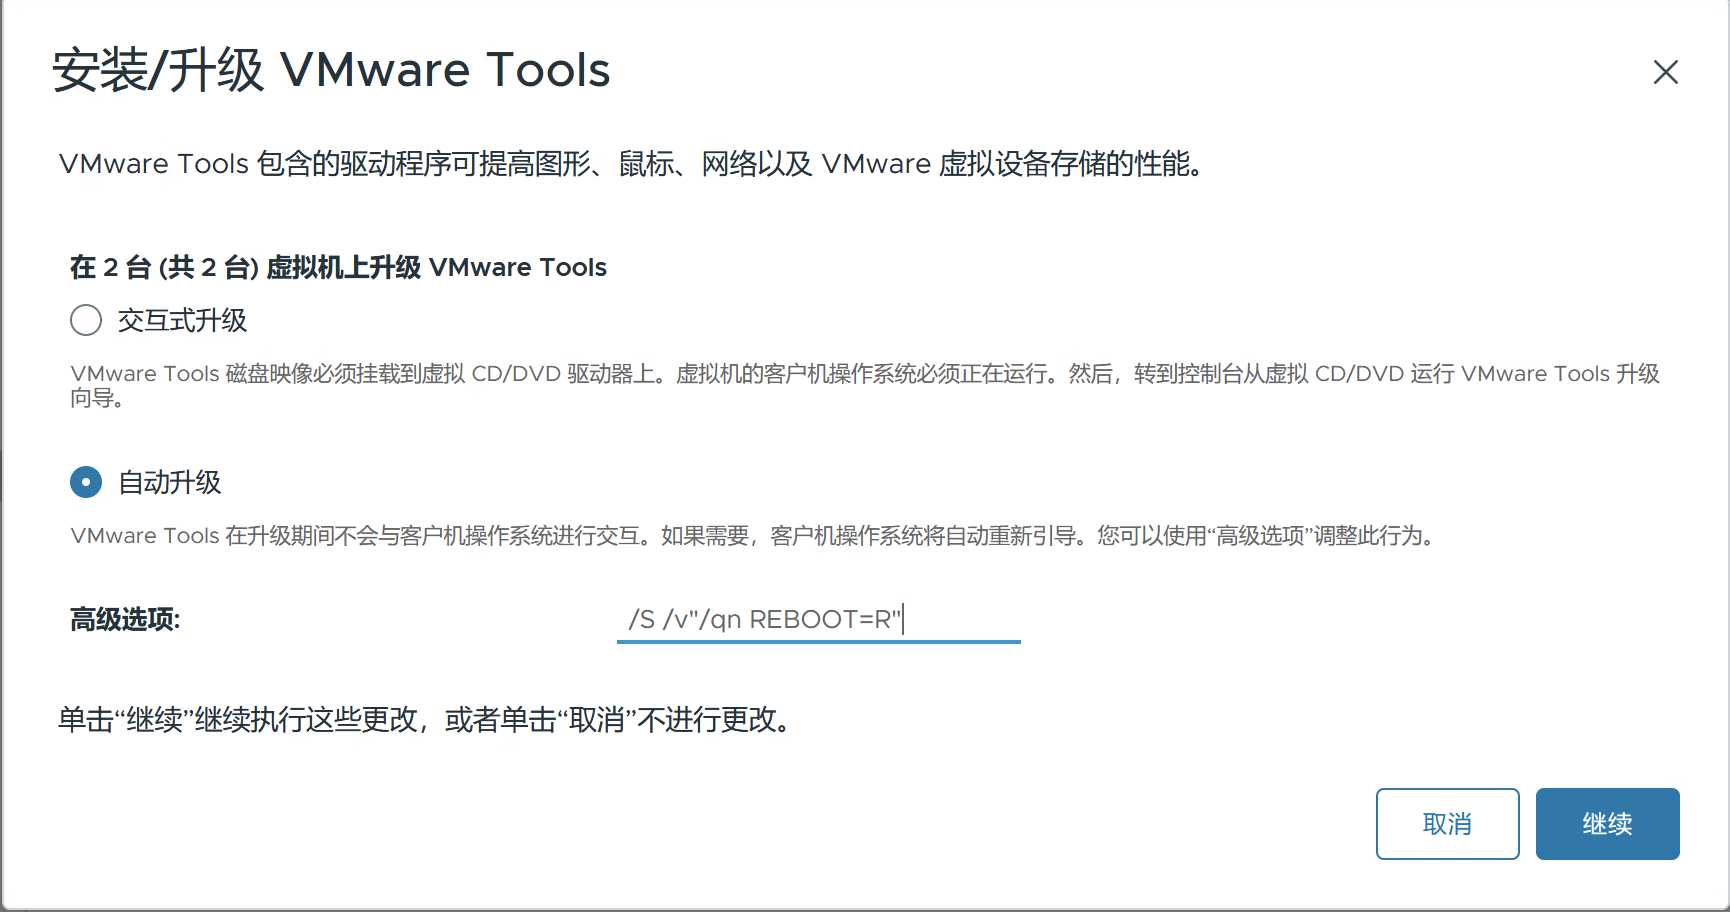This screenshot has width=1730, height=912.
Task: Click the 继续 button
Action: [1607, 824]
